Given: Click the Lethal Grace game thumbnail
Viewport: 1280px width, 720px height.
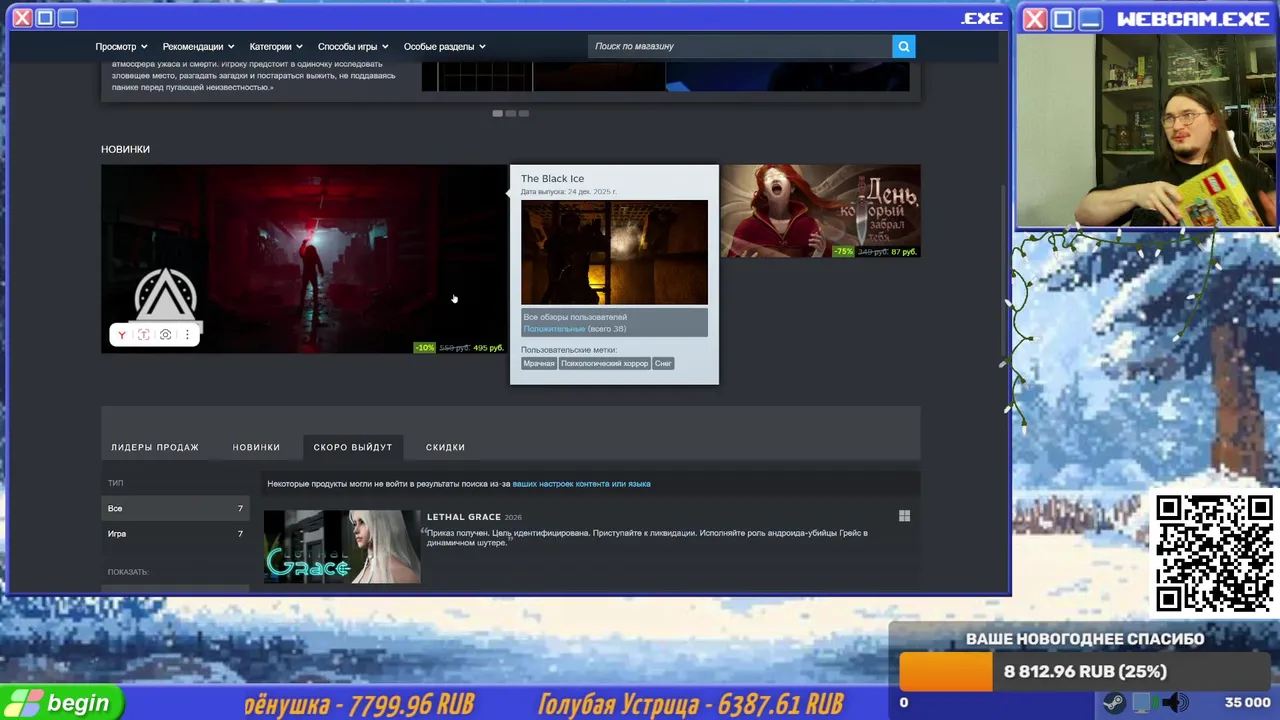Looking at the screenshot, I should coord(342,547).
